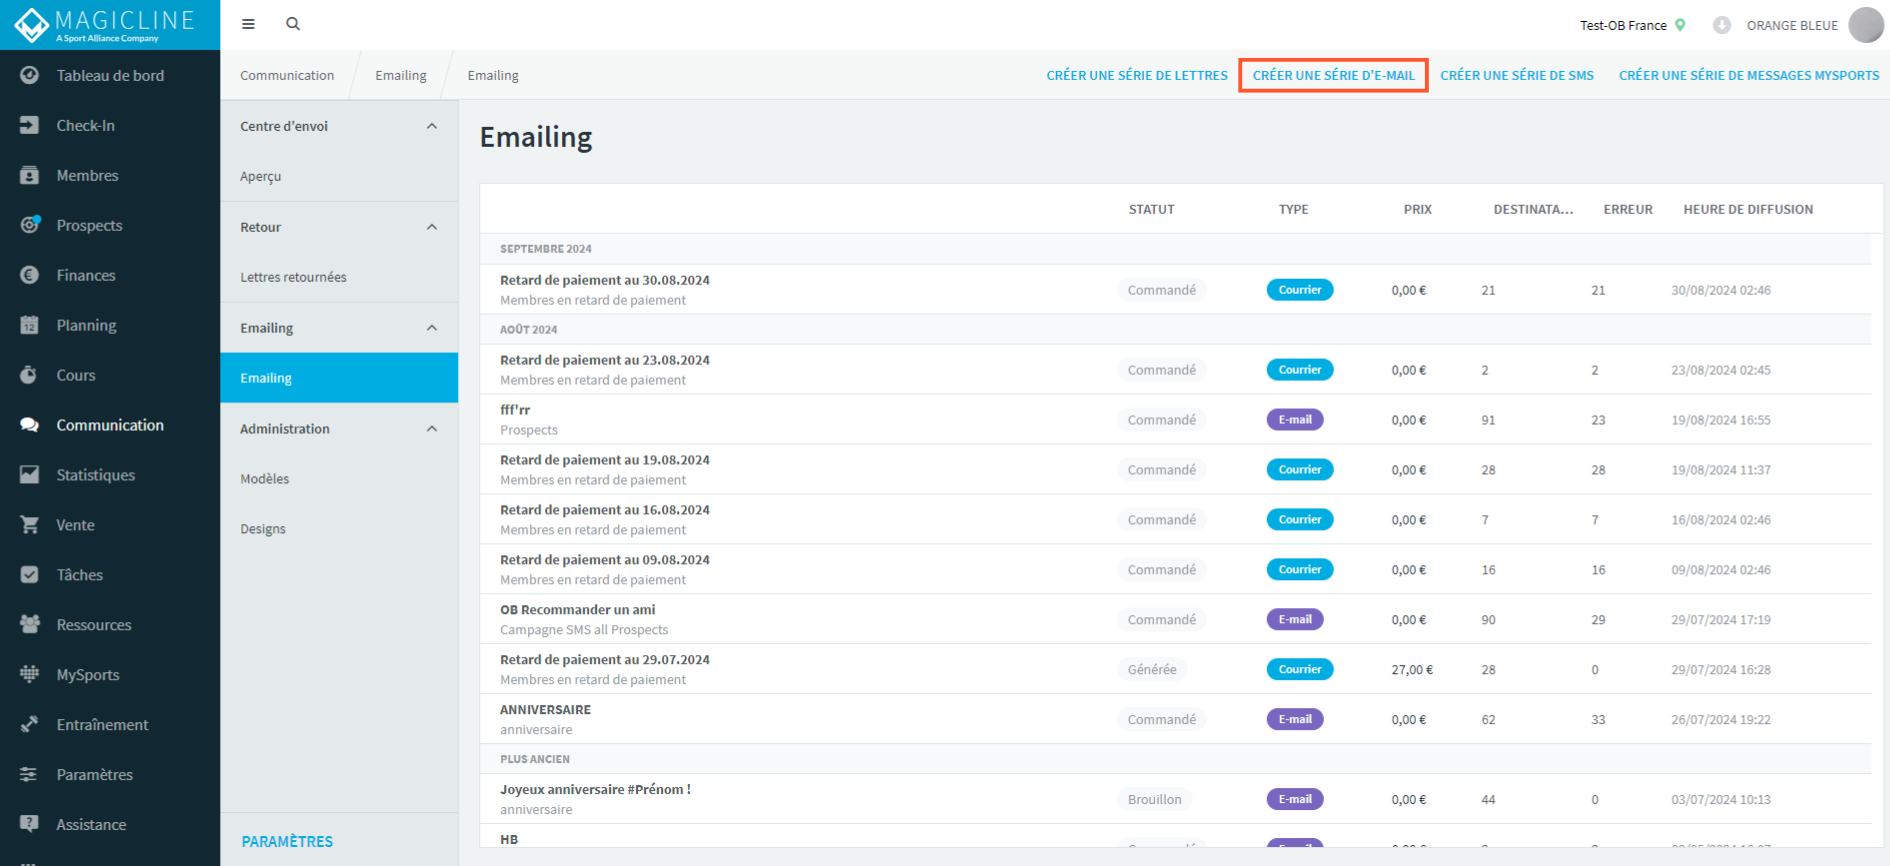Click the Brouillon status badge
The width and height of the screenshot is (1890, 866).
click(x=1155, y=800)
